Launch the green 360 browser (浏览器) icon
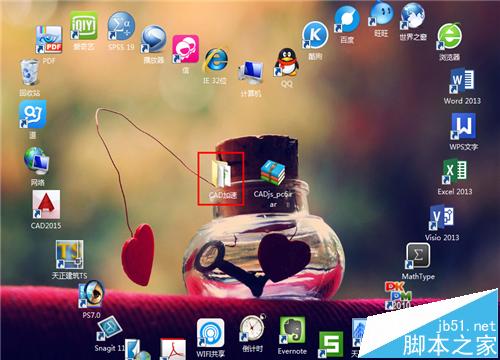Image resolution: width=500 pixels, height=360 pixels. 449,36
